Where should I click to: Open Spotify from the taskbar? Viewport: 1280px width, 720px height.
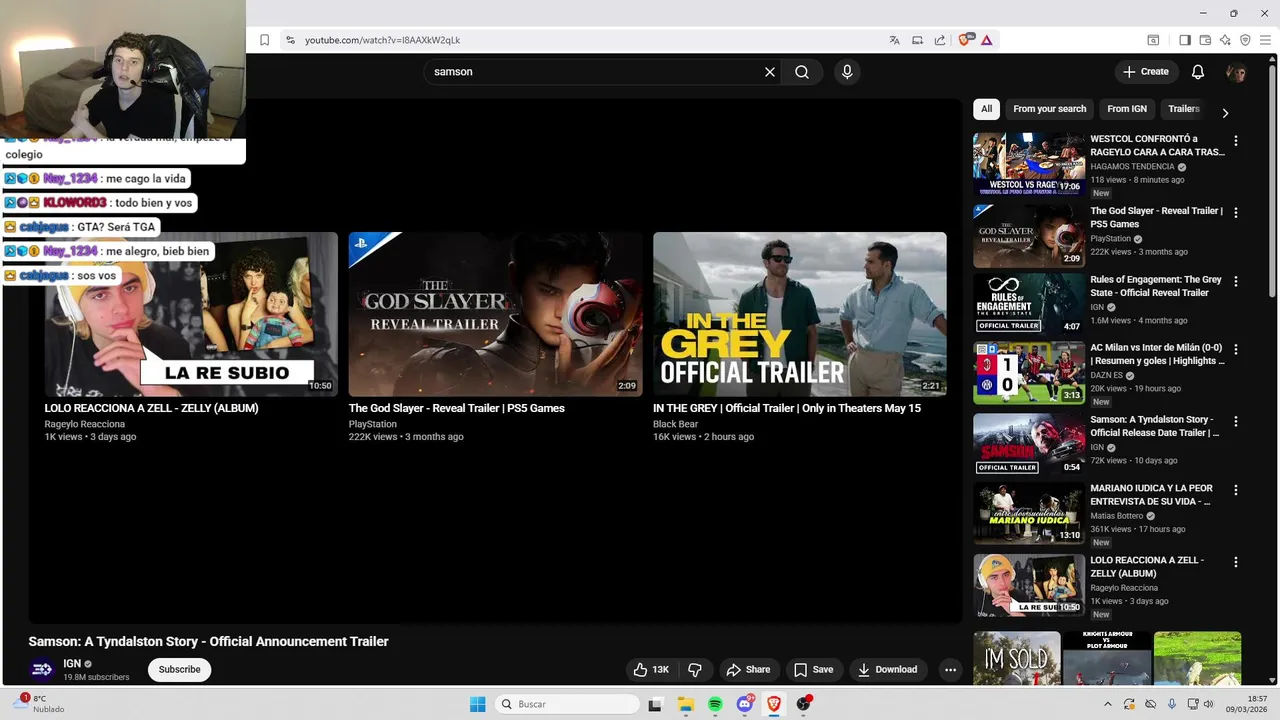point(715,704)
